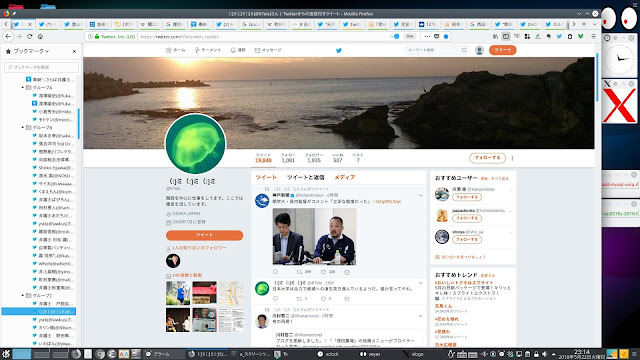Focus the bookmarks search field
The width and height of the screenshot is (640, 360).
(41, 67)
